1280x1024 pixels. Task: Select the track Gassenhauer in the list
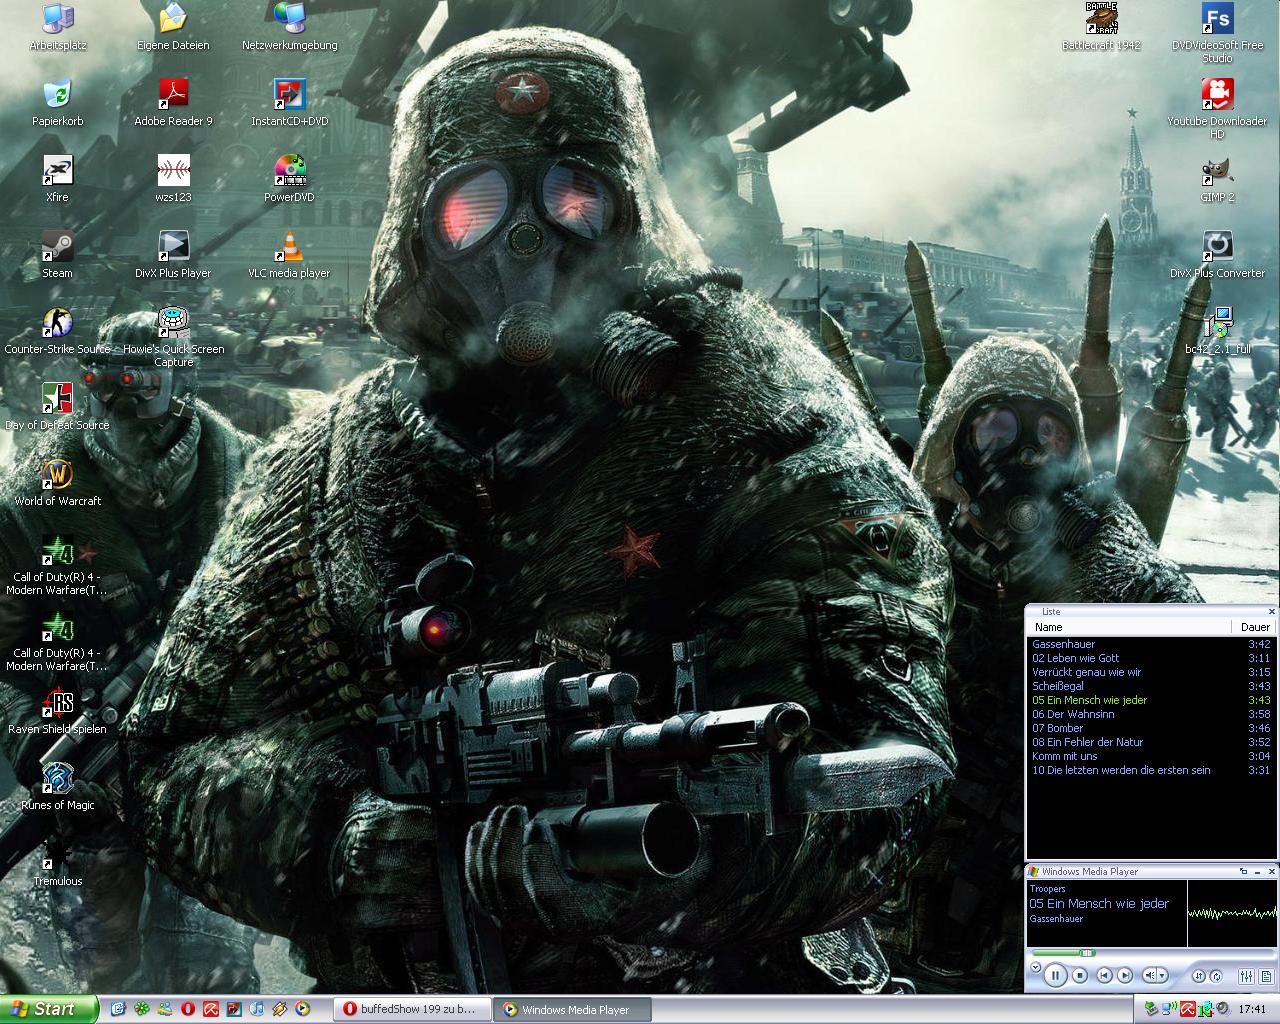pos(1151,644)
